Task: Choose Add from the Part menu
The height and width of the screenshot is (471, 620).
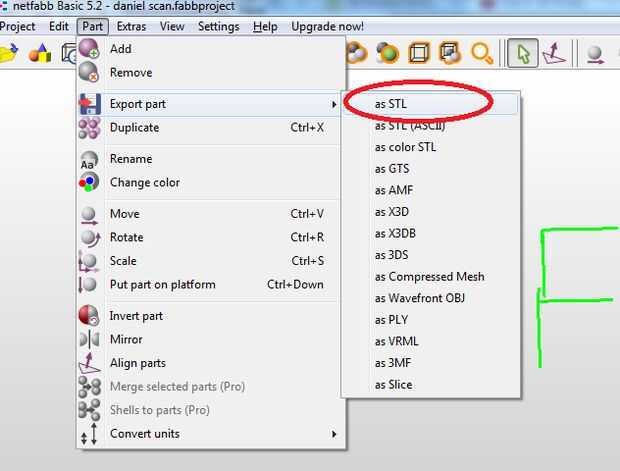Action: point(211,49)
